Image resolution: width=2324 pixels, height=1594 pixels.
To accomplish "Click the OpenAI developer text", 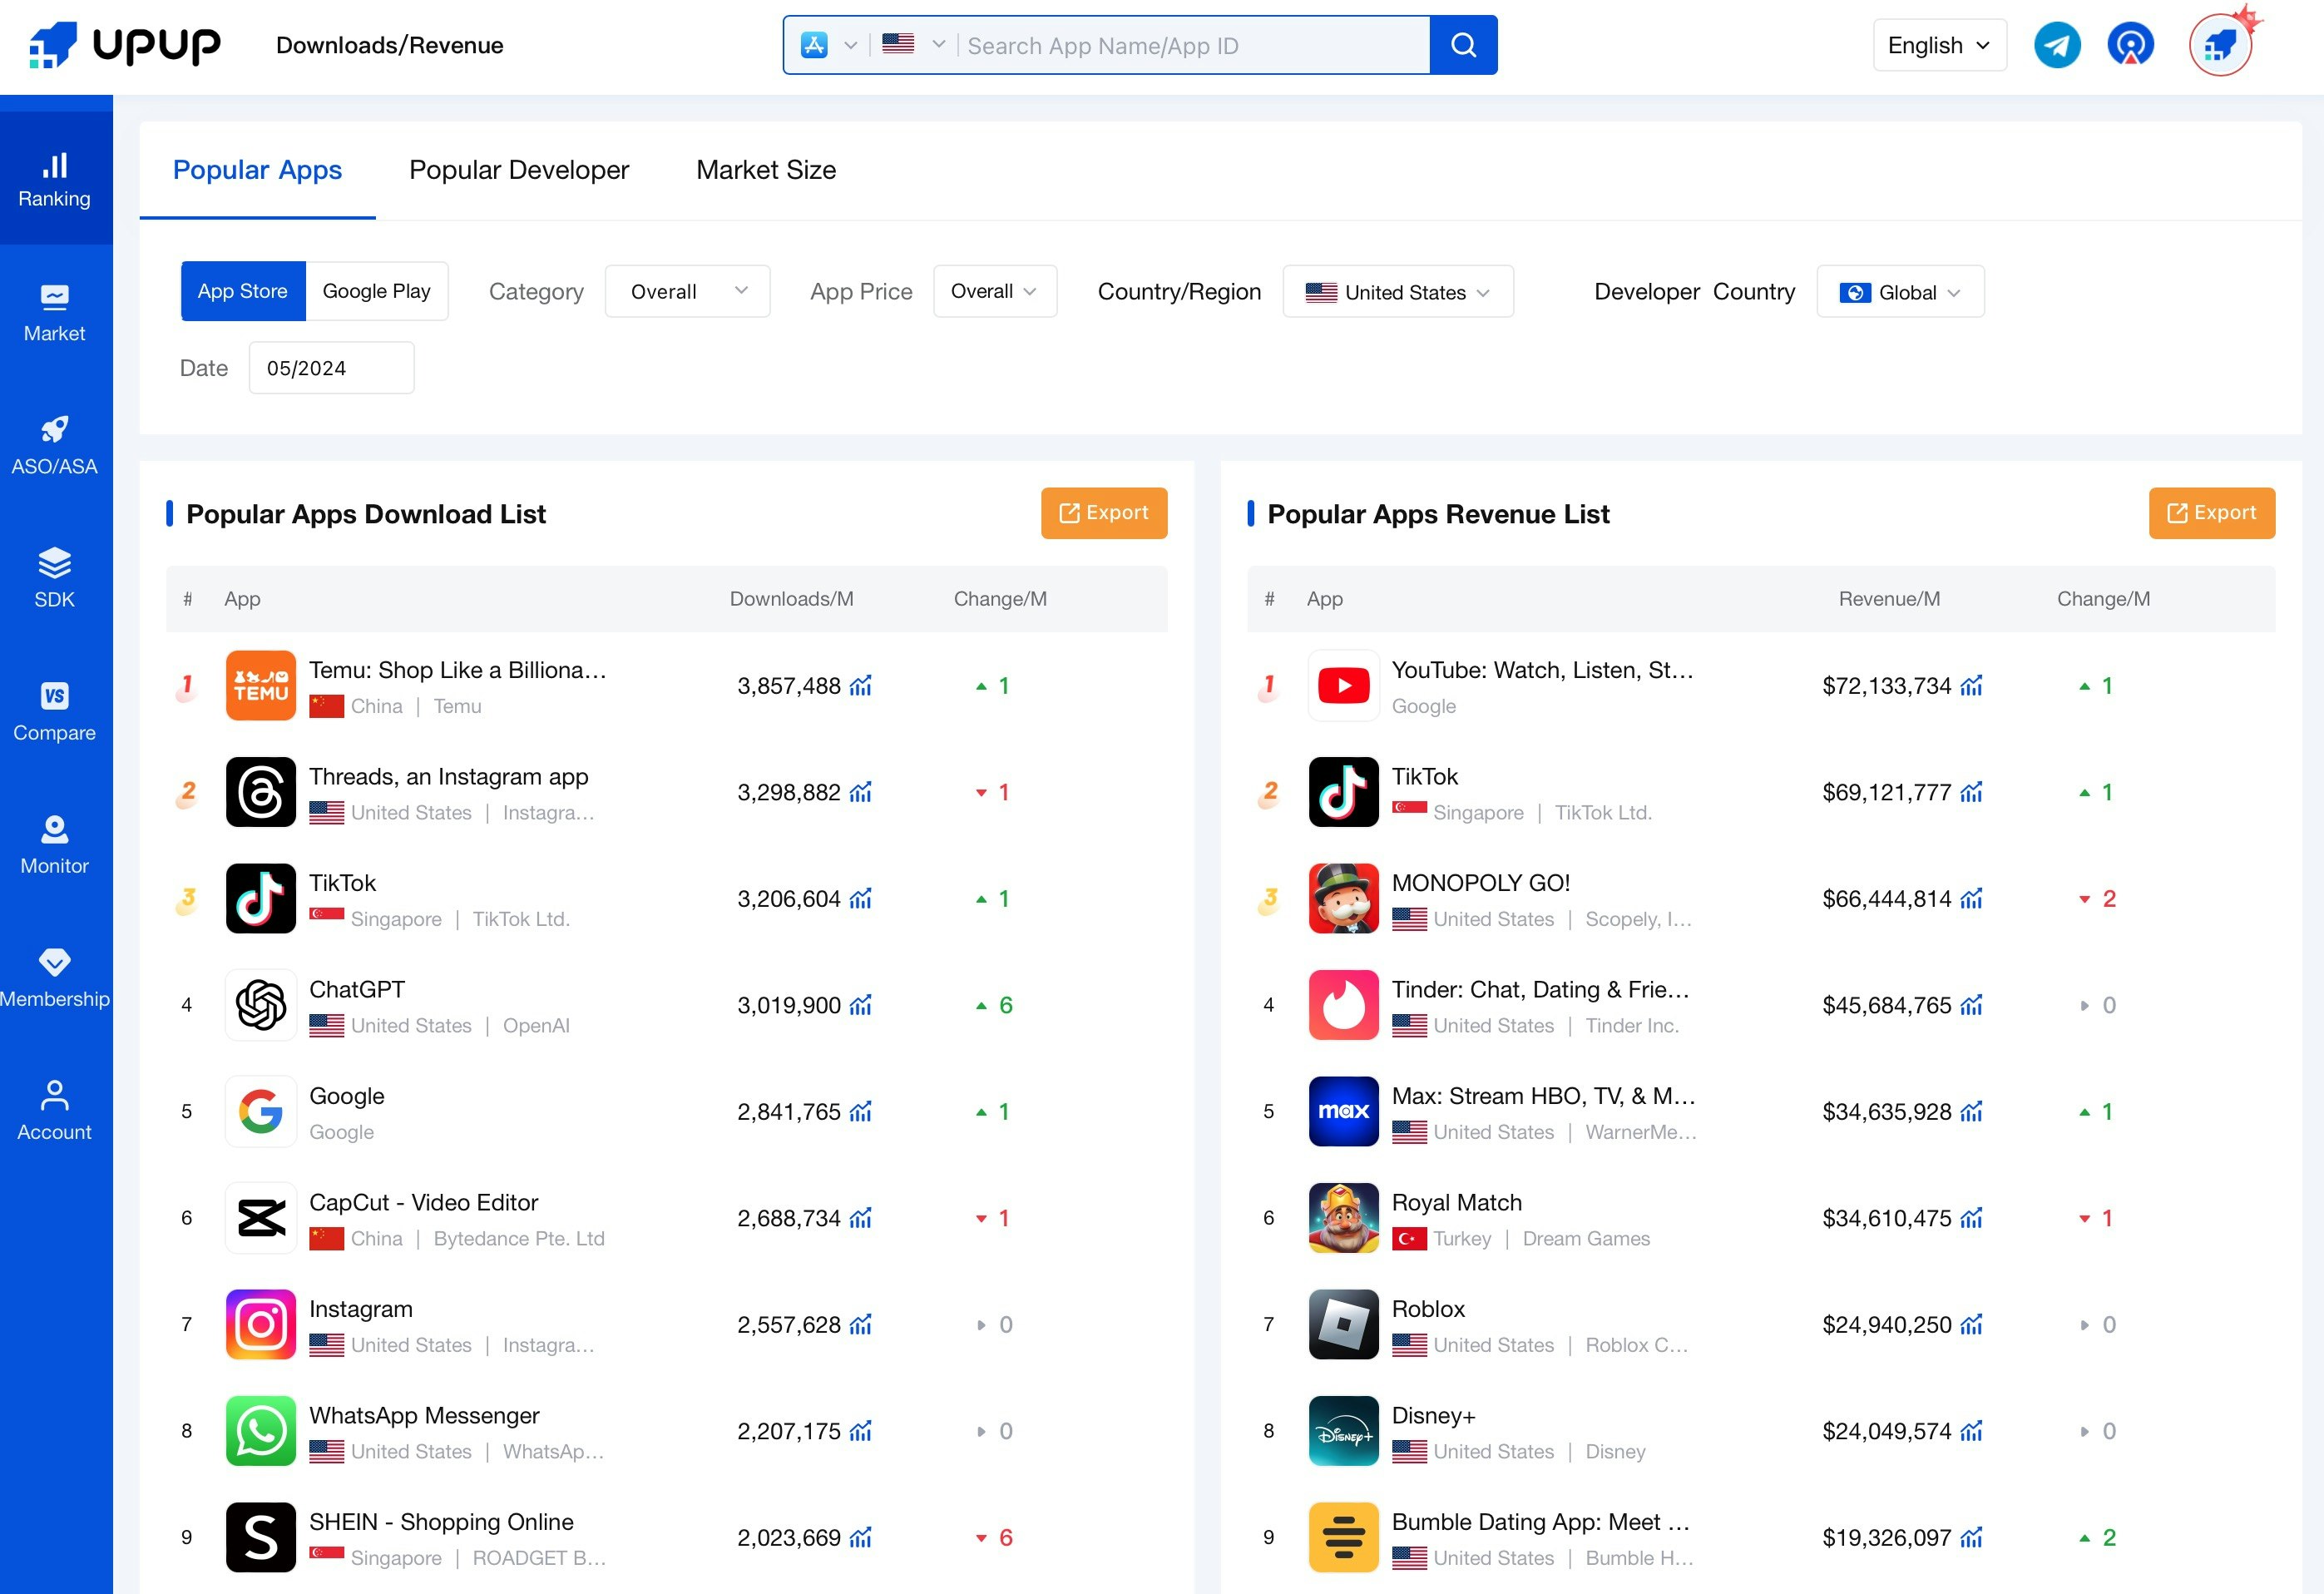I will coord(536,1026).
